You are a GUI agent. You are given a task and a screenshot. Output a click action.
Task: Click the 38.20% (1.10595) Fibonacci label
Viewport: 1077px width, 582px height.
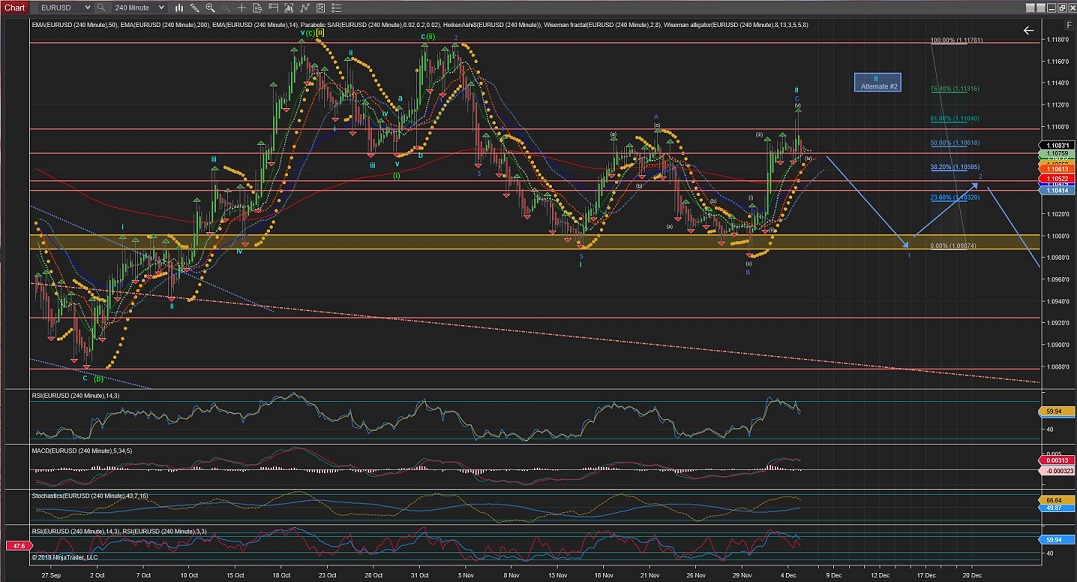[955, 167]
